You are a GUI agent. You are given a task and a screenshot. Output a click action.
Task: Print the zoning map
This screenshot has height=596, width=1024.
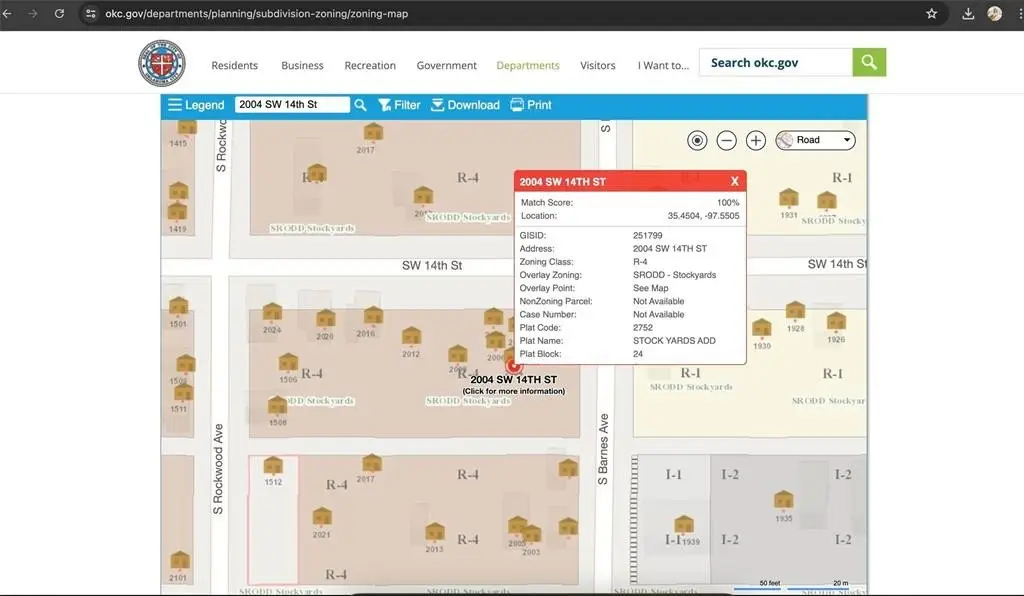530,105
